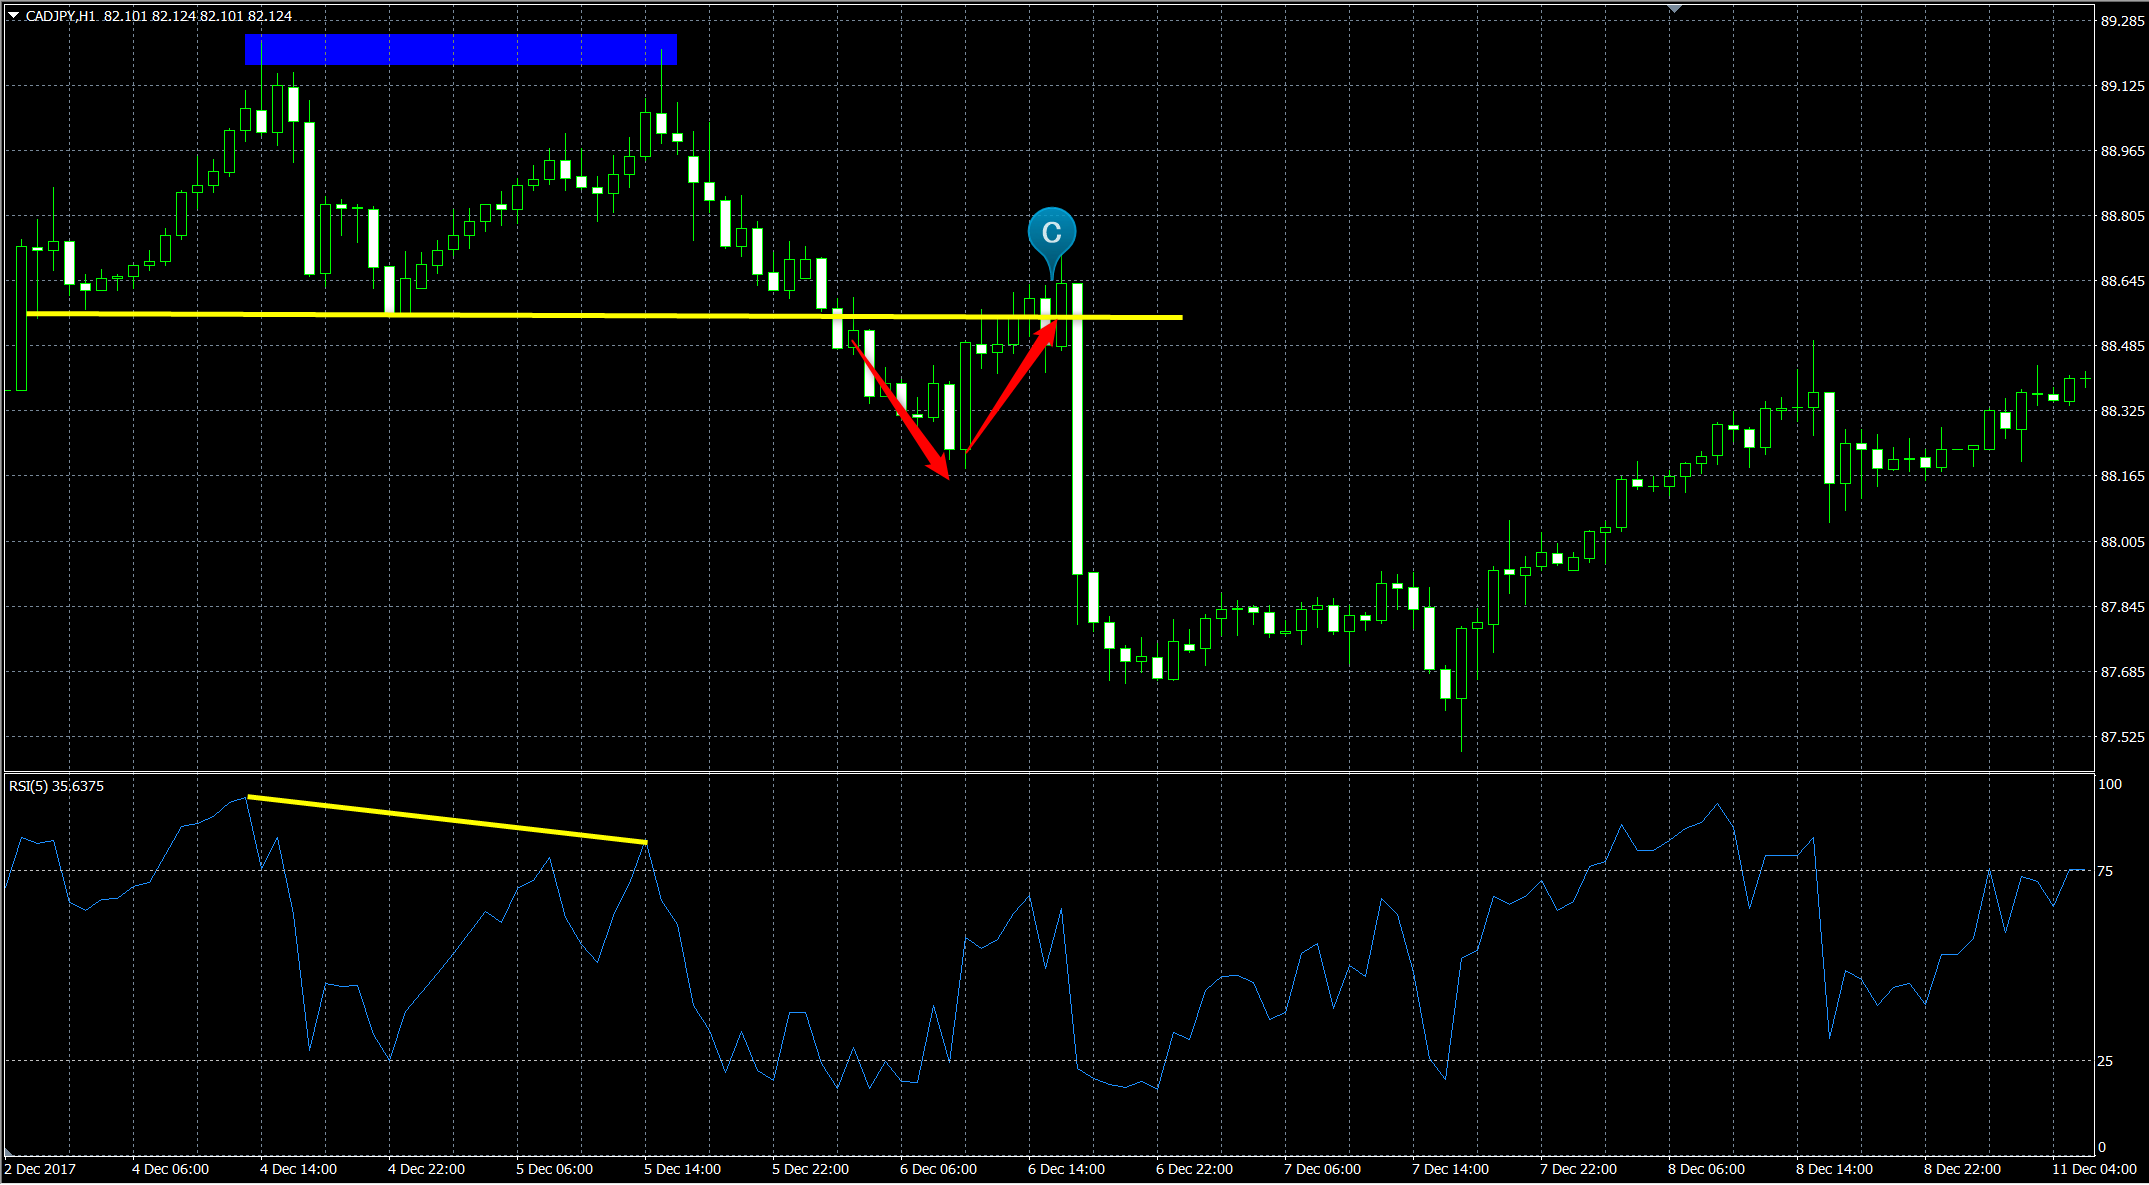The image size is (2149, 1185).
Task: Click the RSI(5) 35.6375 indicator label
Action: pyautogui.click(x=56, y=786)
